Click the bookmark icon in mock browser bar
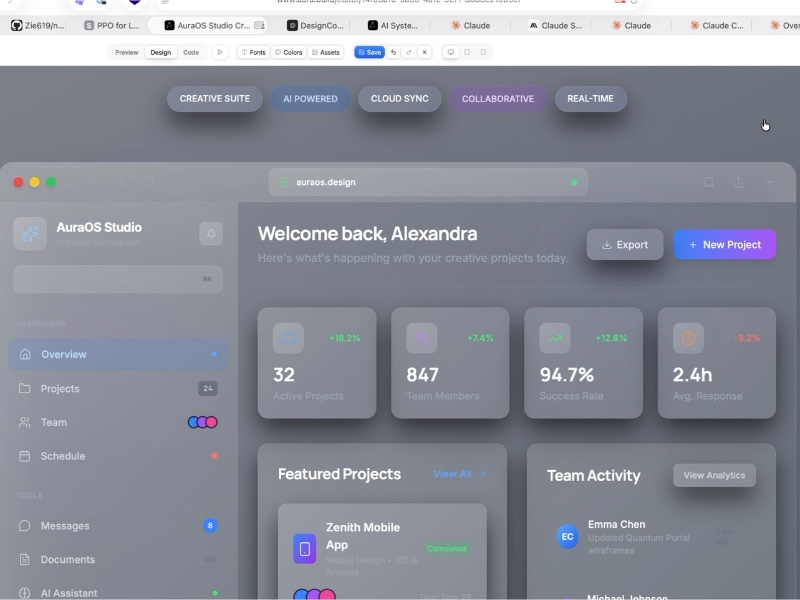This screenshot has width=800, height=600. (x=708, y=182)
